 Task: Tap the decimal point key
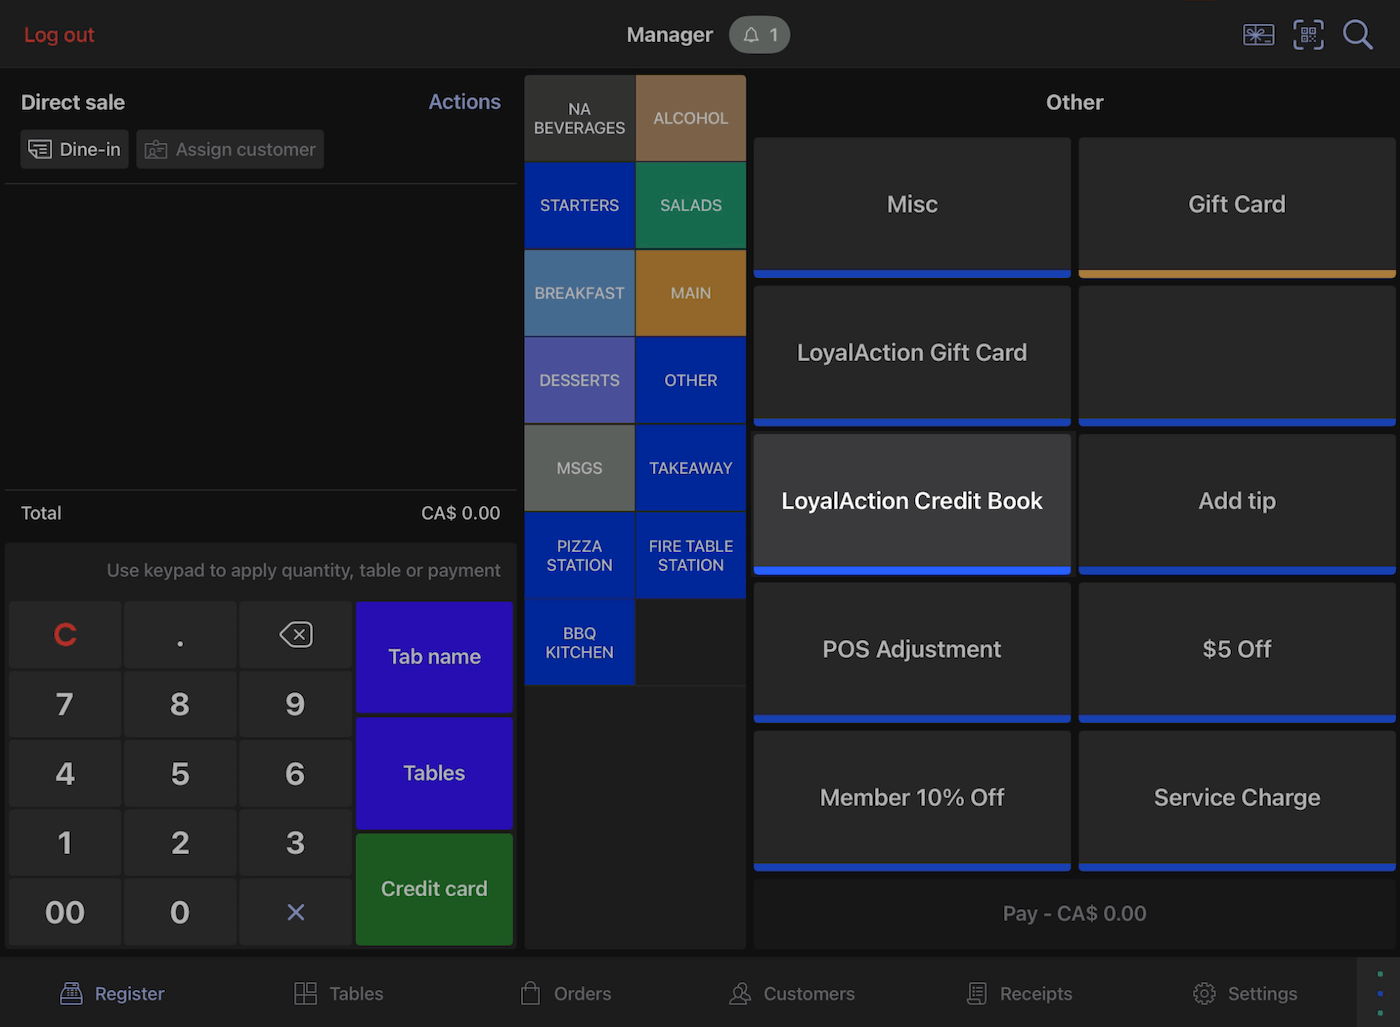point(180,635)
